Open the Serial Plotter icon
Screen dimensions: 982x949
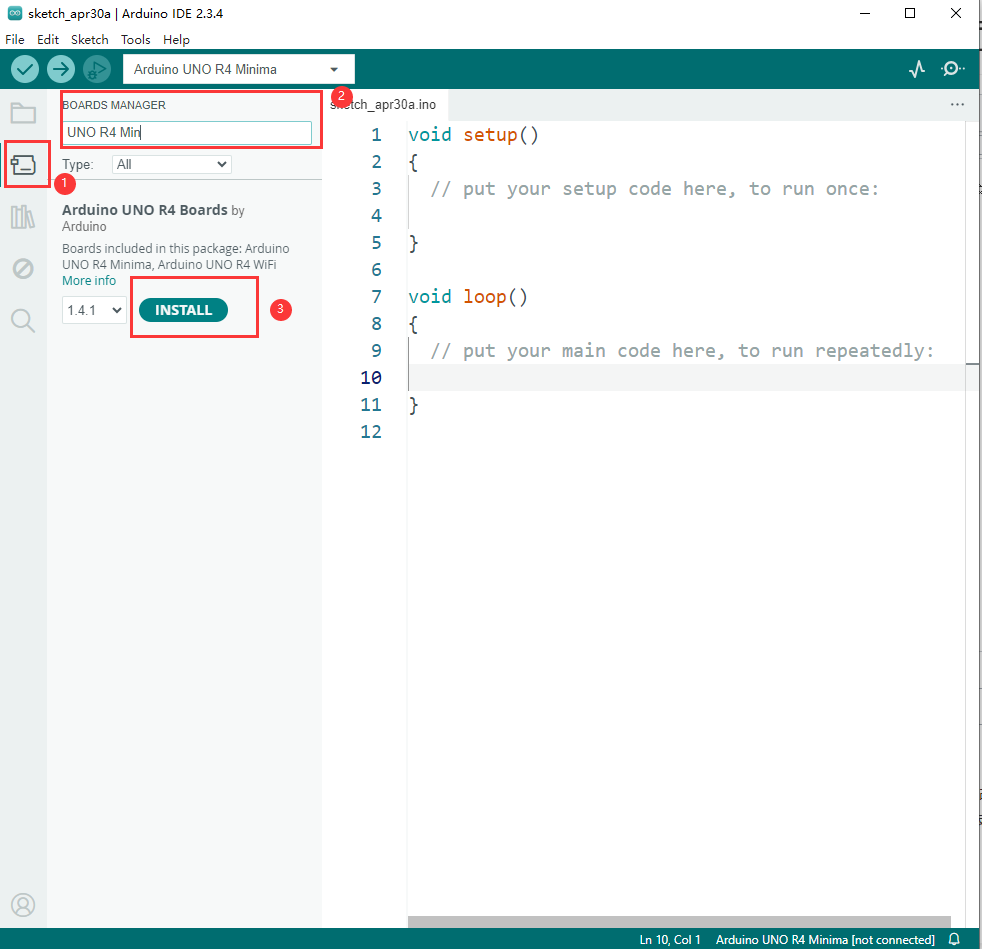point(917,69)
